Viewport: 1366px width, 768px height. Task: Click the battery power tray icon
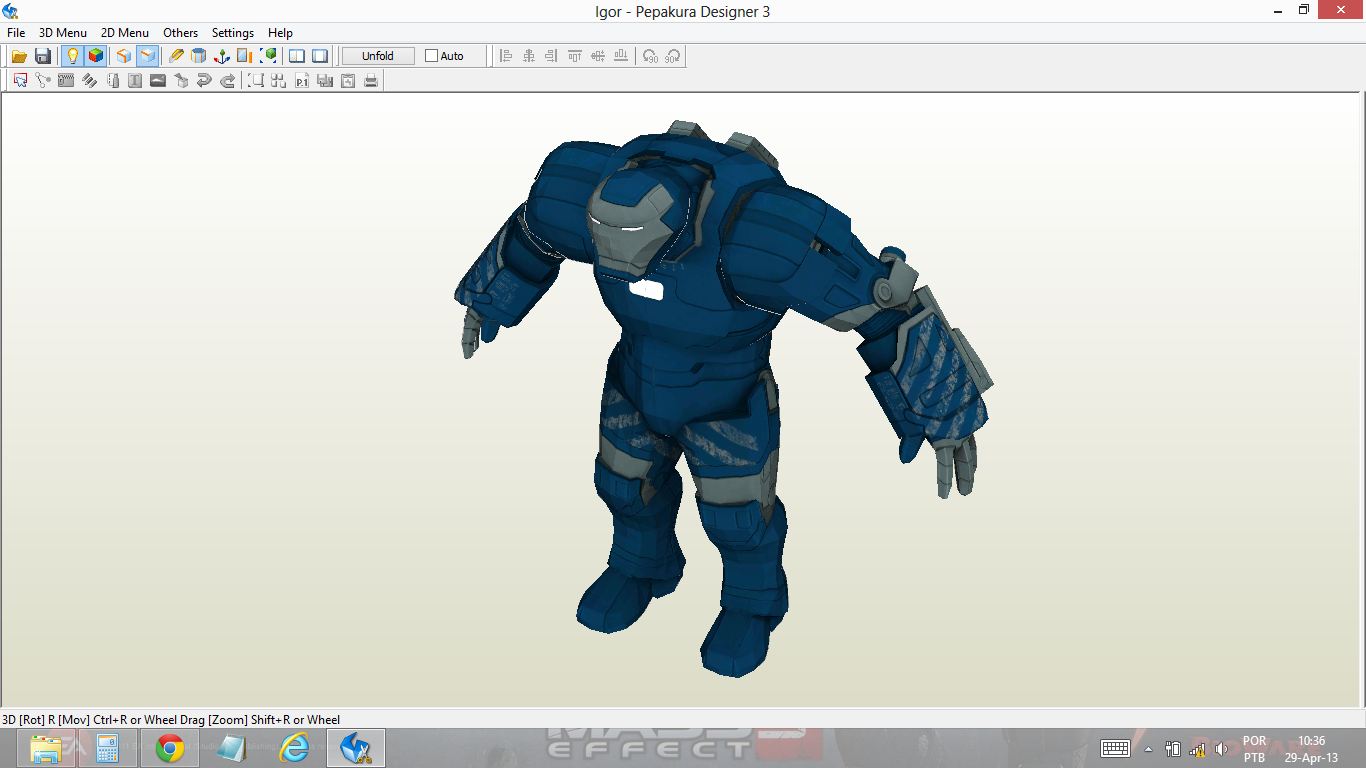tap(1173, 749)
